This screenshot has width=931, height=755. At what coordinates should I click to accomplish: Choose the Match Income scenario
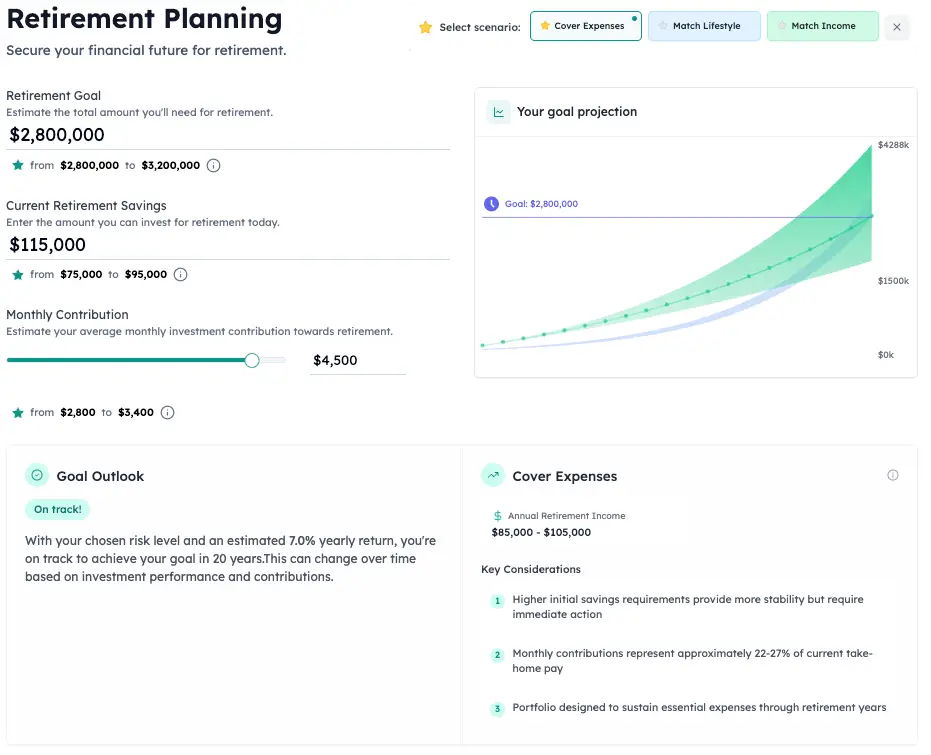(x=822, y=26)
